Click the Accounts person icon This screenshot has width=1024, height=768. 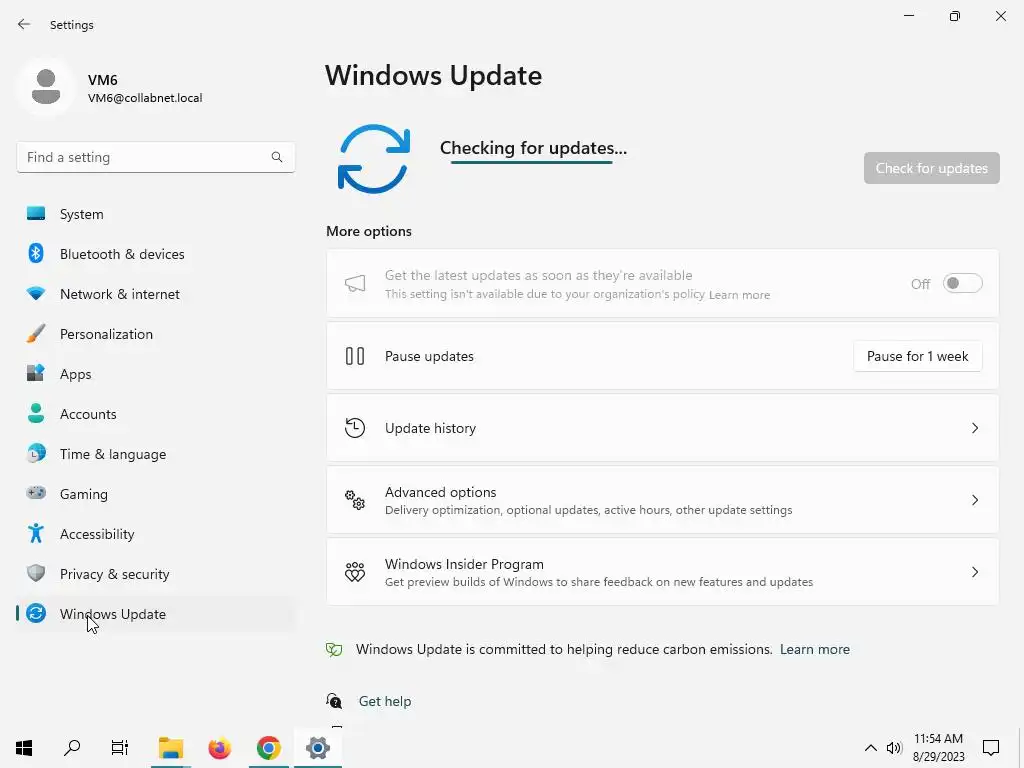click(36, 413)
